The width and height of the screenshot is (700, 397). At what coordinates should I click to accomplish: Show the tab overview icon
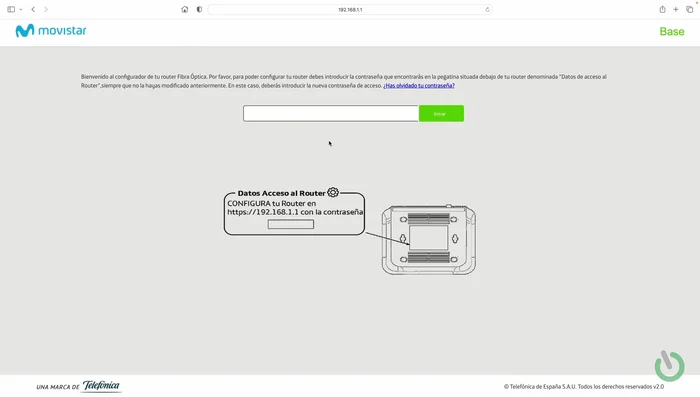click(690, 9)
